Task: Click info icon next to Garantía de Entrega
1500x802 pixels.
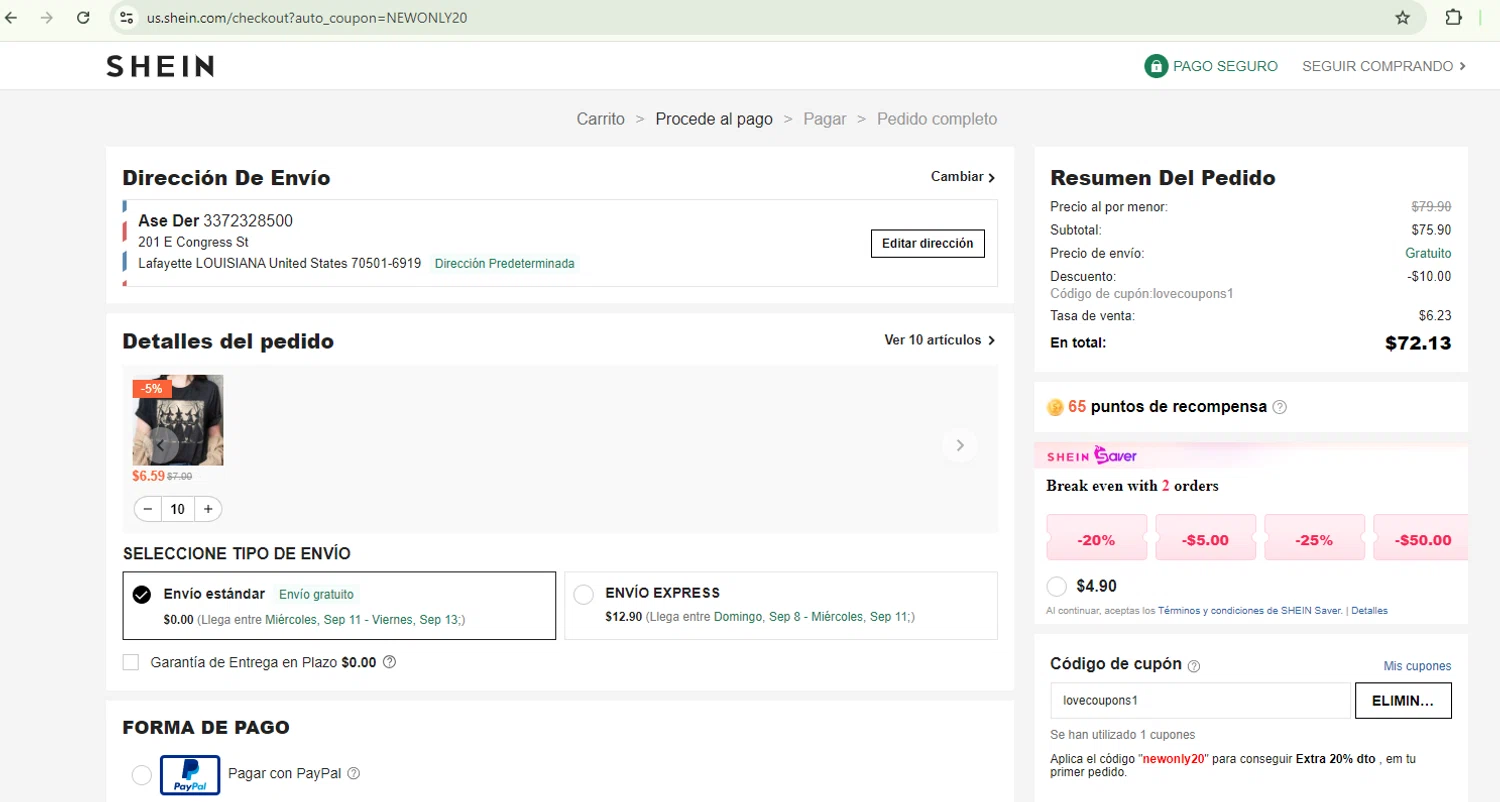Action: coord(390,662)
